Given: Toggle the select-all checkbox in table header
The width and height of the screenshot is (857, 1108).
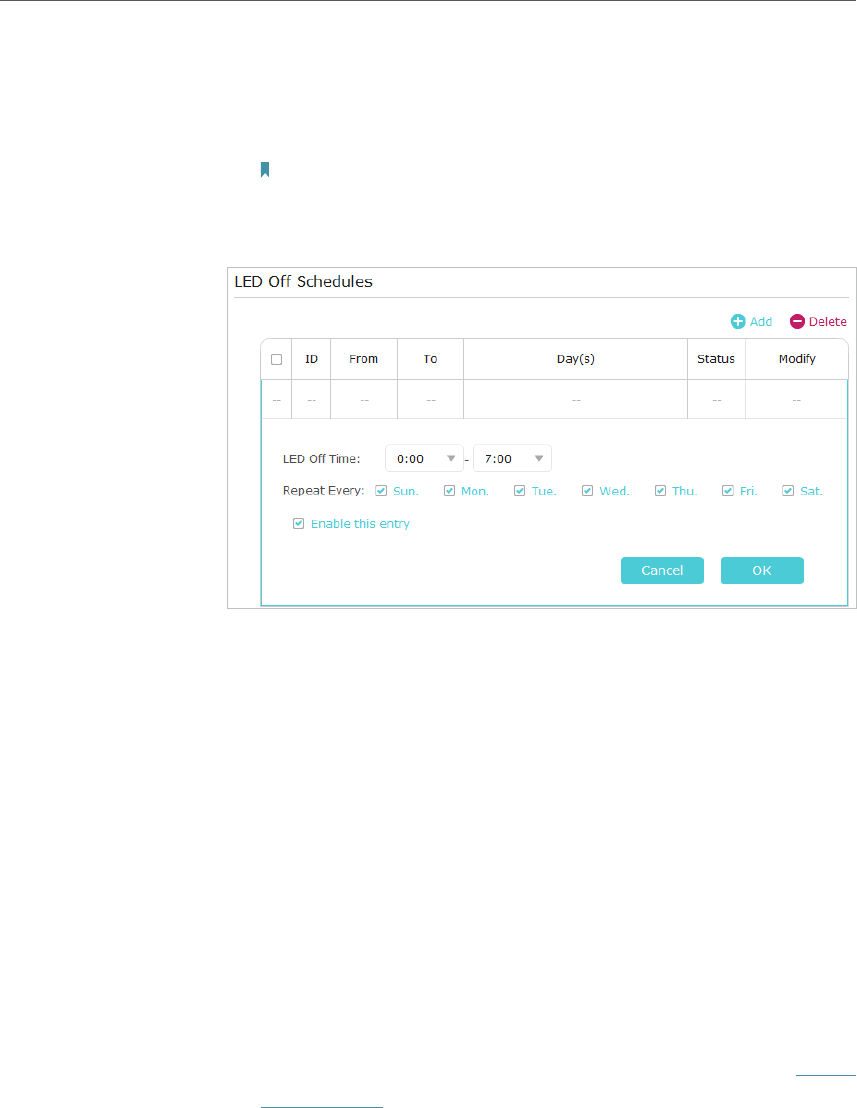Looking at the screenshot, I should [276, 360].
